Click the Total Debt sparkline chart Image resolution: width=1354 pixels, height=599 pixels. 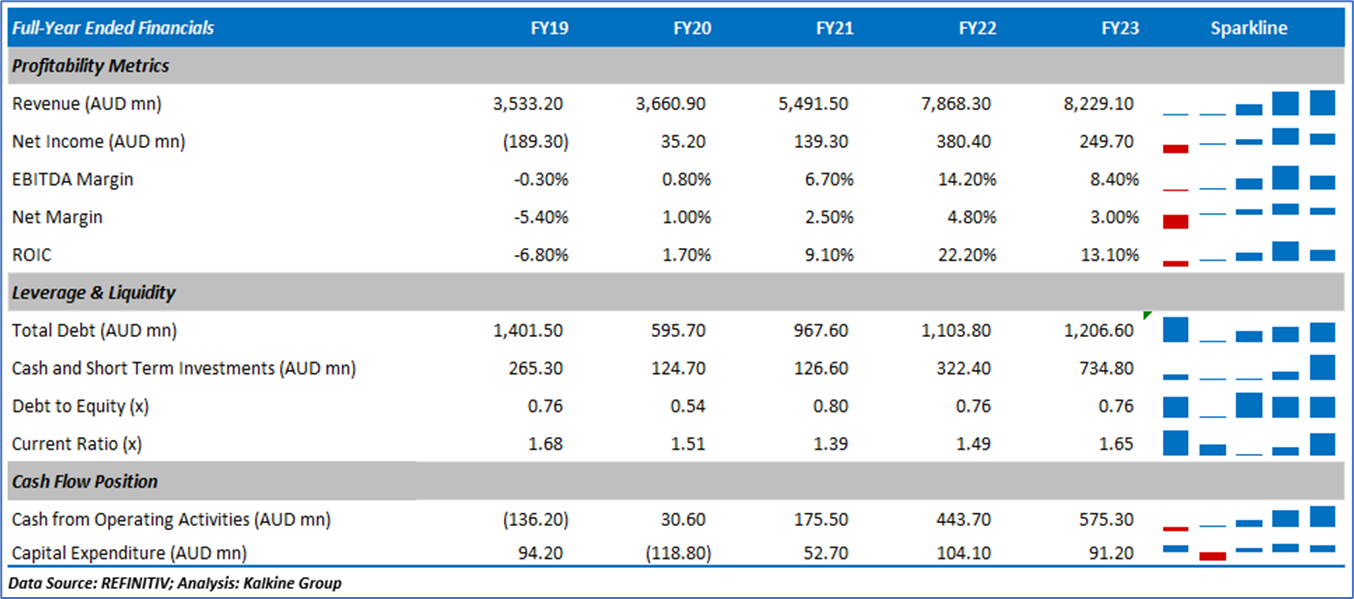[1249, 330]
